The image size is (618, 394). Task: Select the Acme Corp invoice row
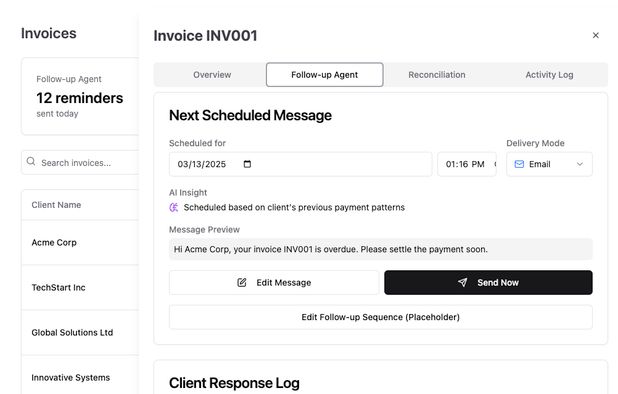(x=80, y=243)
